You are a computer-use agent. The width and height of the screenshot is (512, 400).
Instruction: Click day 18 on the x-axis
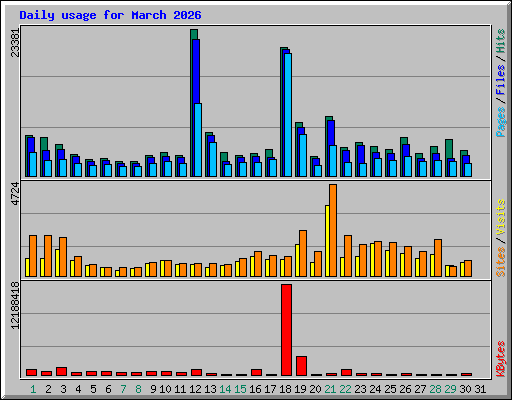285,389
